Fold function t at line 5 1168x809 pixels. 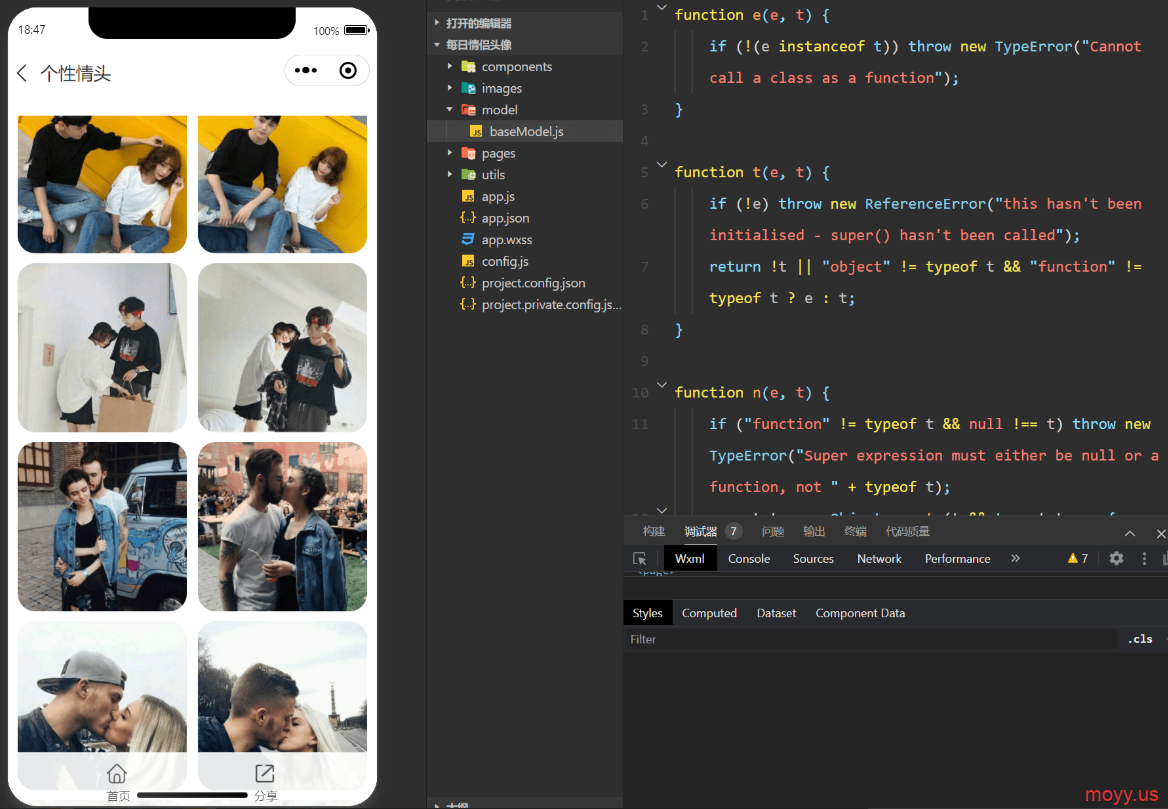coord(661,165)
